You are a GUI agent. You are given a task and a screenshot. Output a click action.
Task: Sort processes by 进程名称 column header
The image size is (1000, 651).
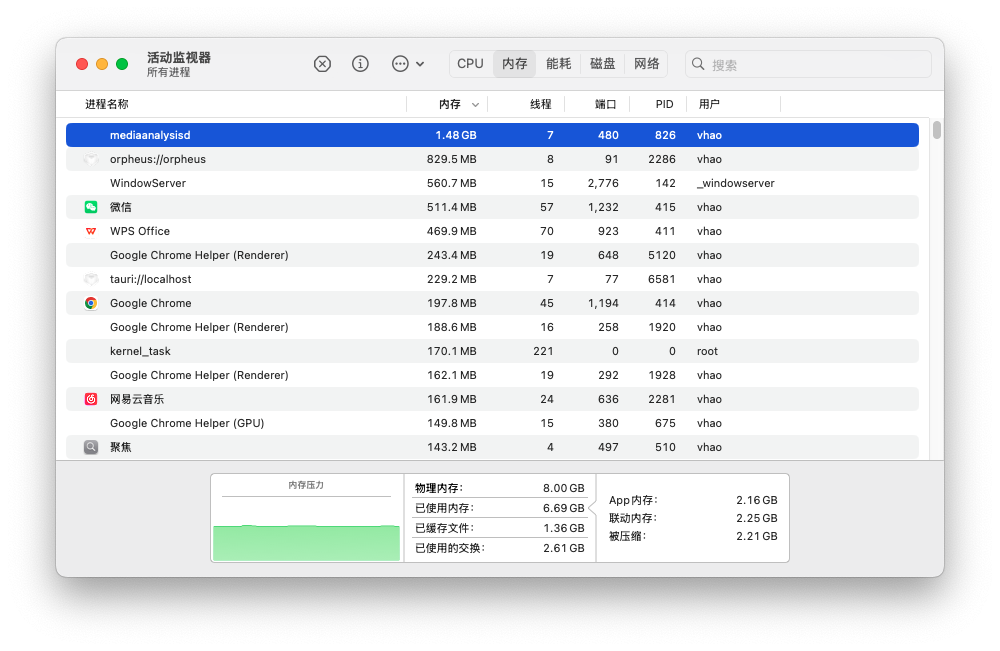point(107,104)
